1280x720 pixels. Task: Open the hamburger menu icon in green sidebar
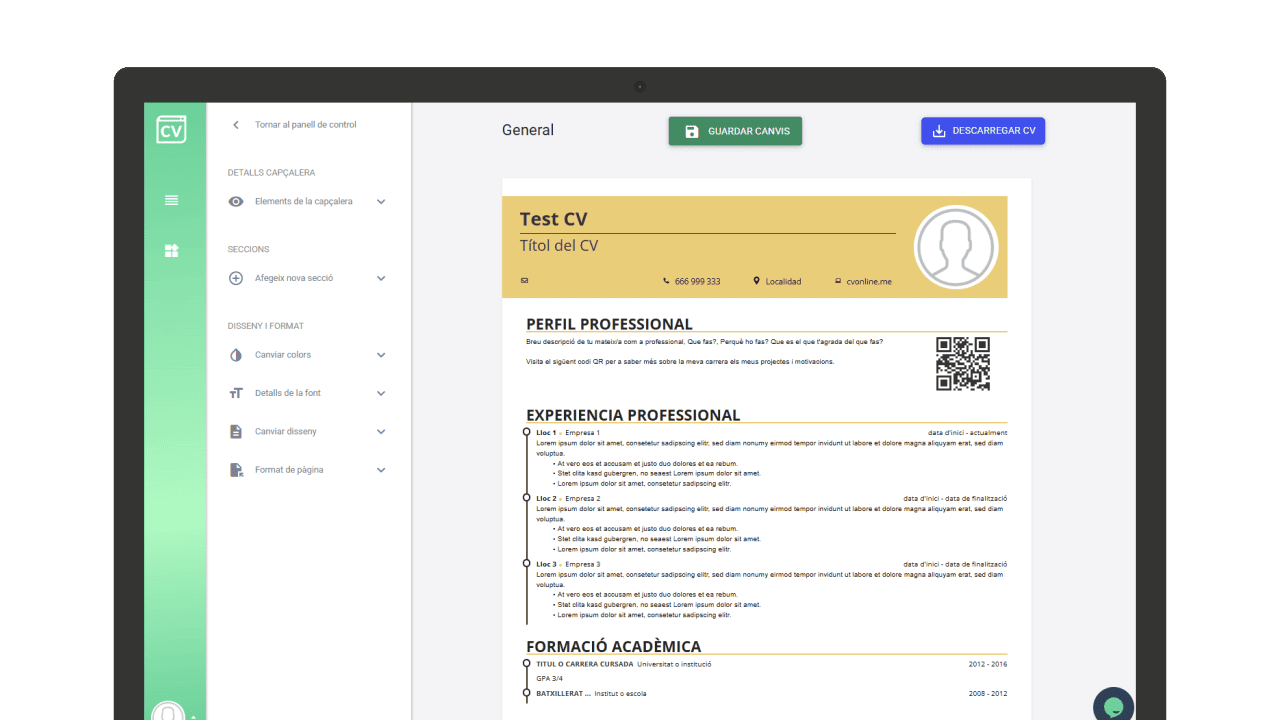tap(171, 200)
